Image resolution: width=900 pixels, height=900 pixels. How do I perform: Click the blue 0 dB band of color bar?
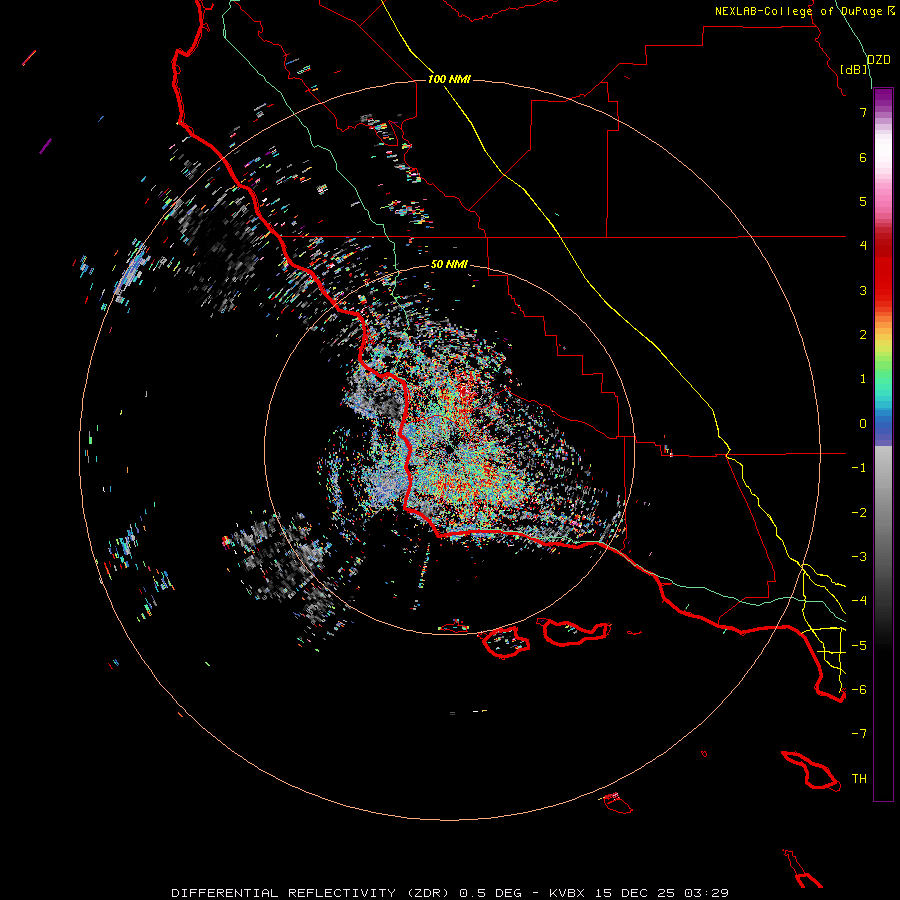883,426
